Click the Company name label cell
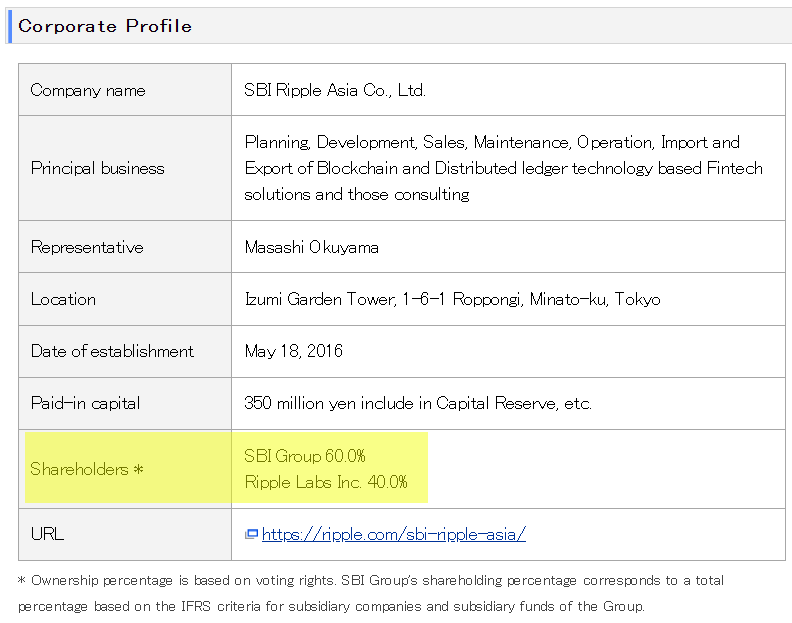792x623 pixels. click(125, 90)
